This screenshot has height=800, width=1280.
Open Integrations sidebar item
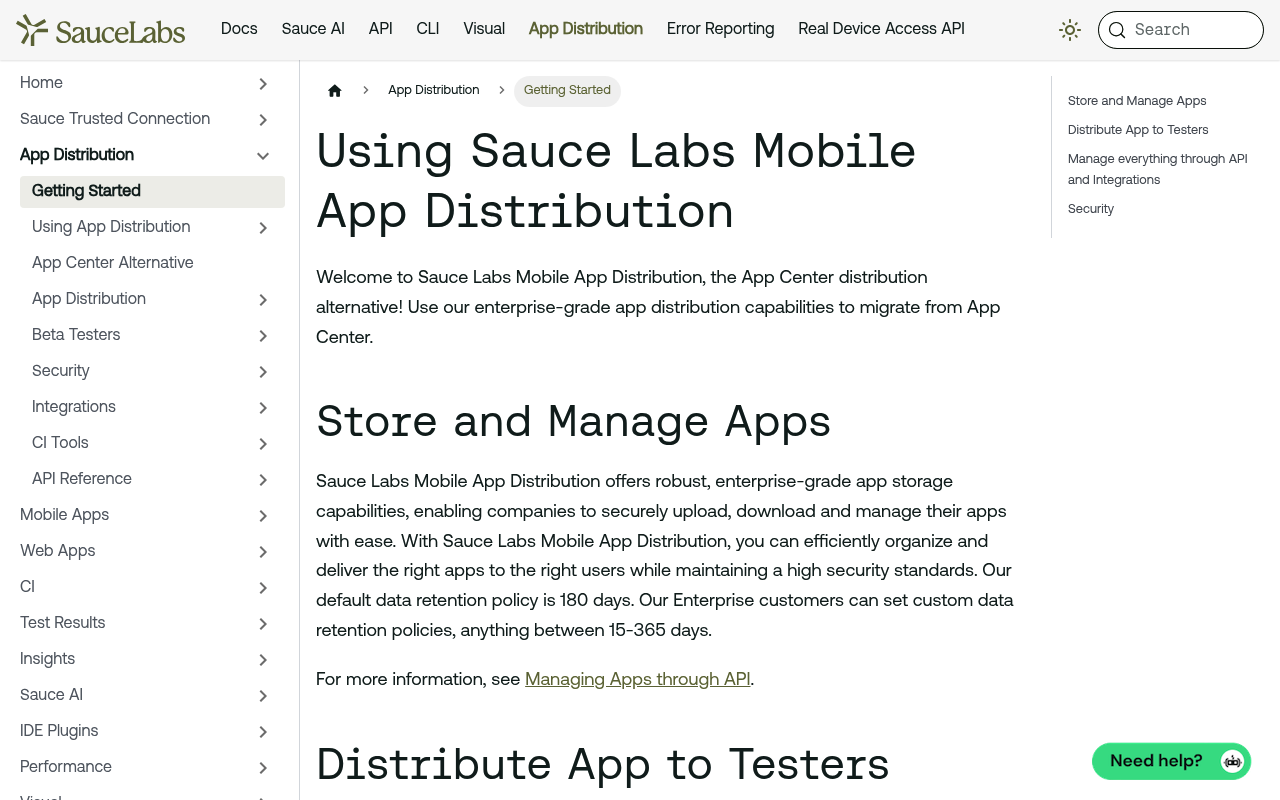point(74,407)
